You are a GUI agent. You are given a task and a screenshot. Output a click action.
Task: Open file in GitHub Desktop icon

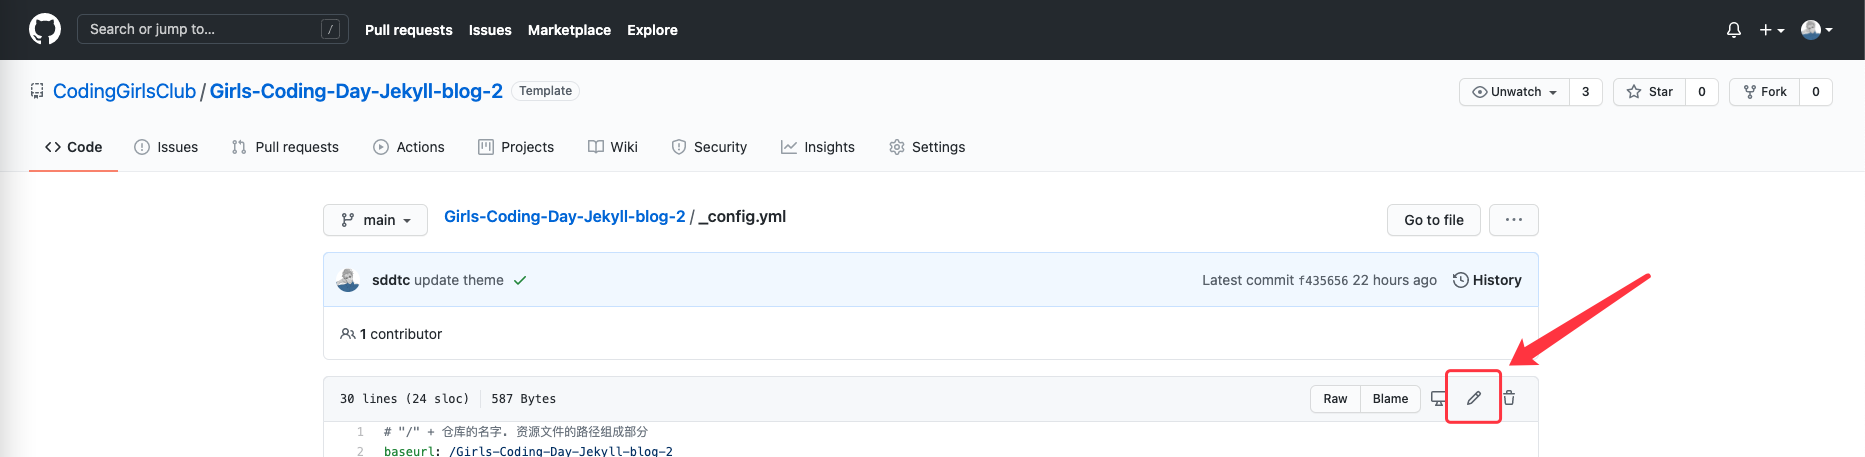point(1437,398)
